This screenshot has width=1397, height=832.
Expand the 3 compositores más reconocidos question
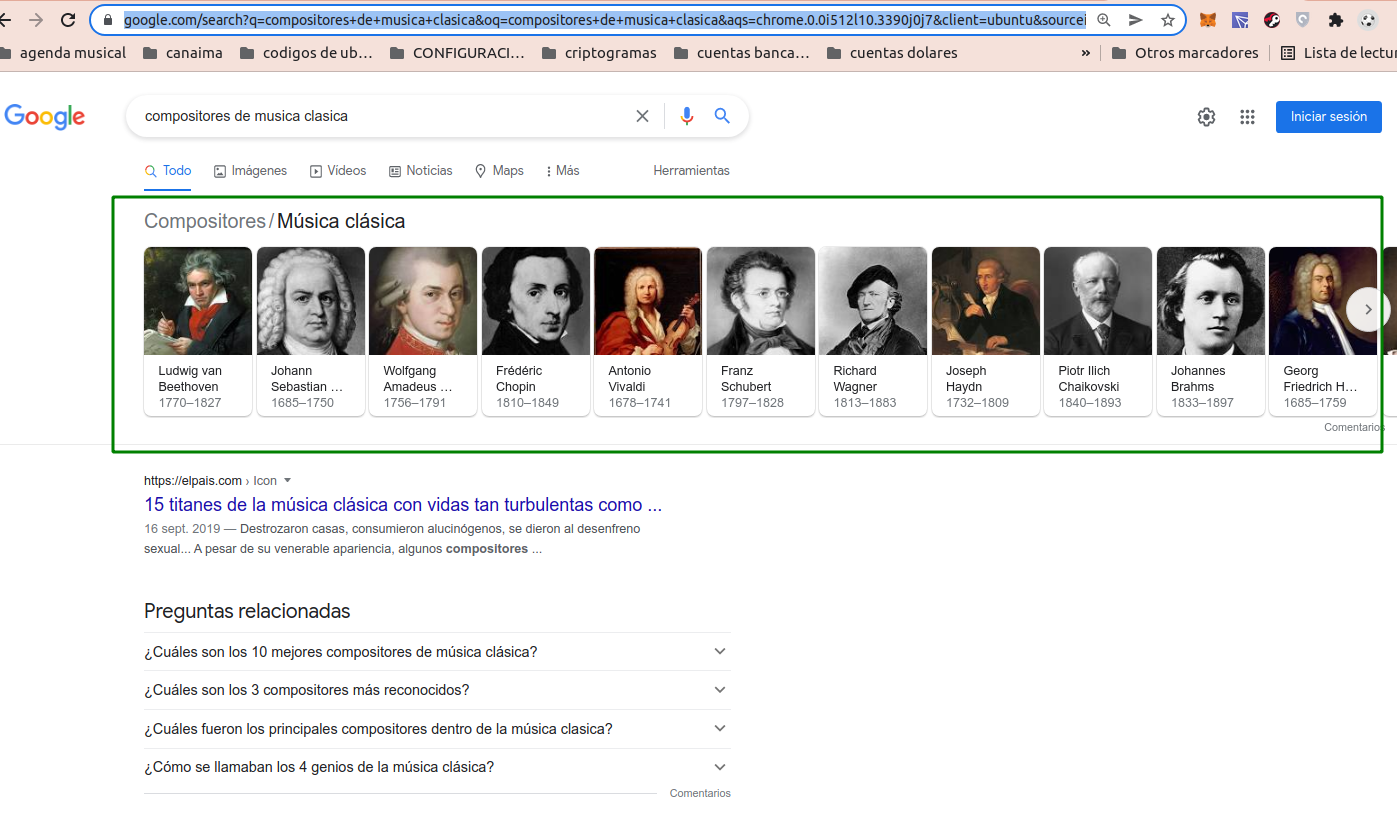pyautogui.click(x=719, y=690)
